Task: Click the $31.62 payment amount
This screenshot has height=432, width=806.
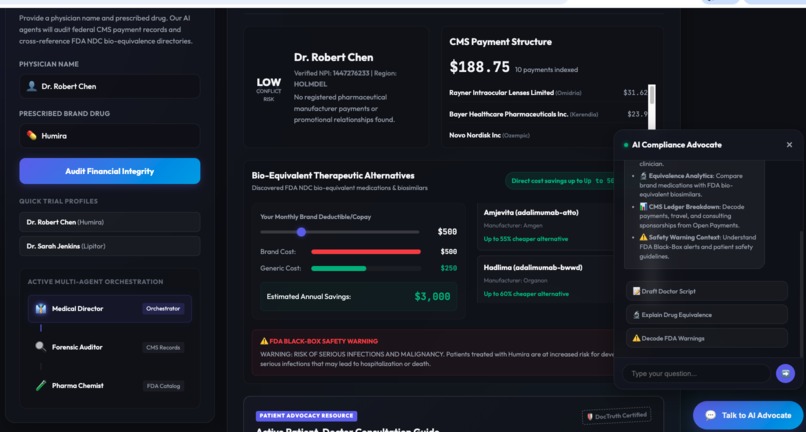Action: pos(635,93)
